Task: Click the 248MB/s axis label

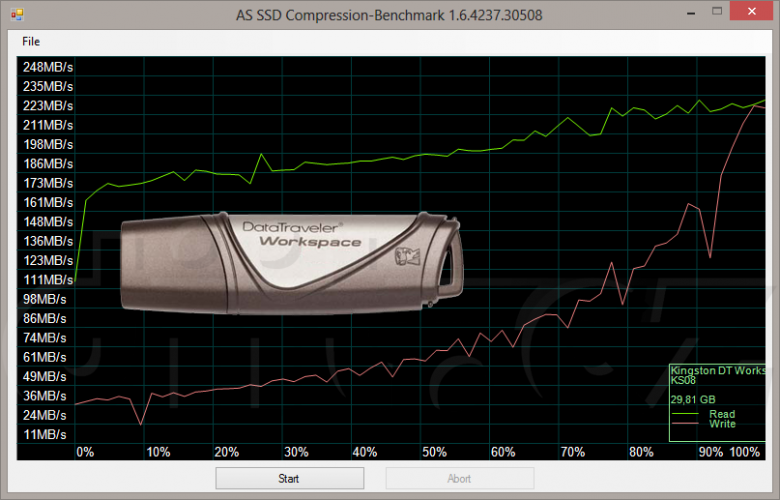Action: [x=48, y=67]
